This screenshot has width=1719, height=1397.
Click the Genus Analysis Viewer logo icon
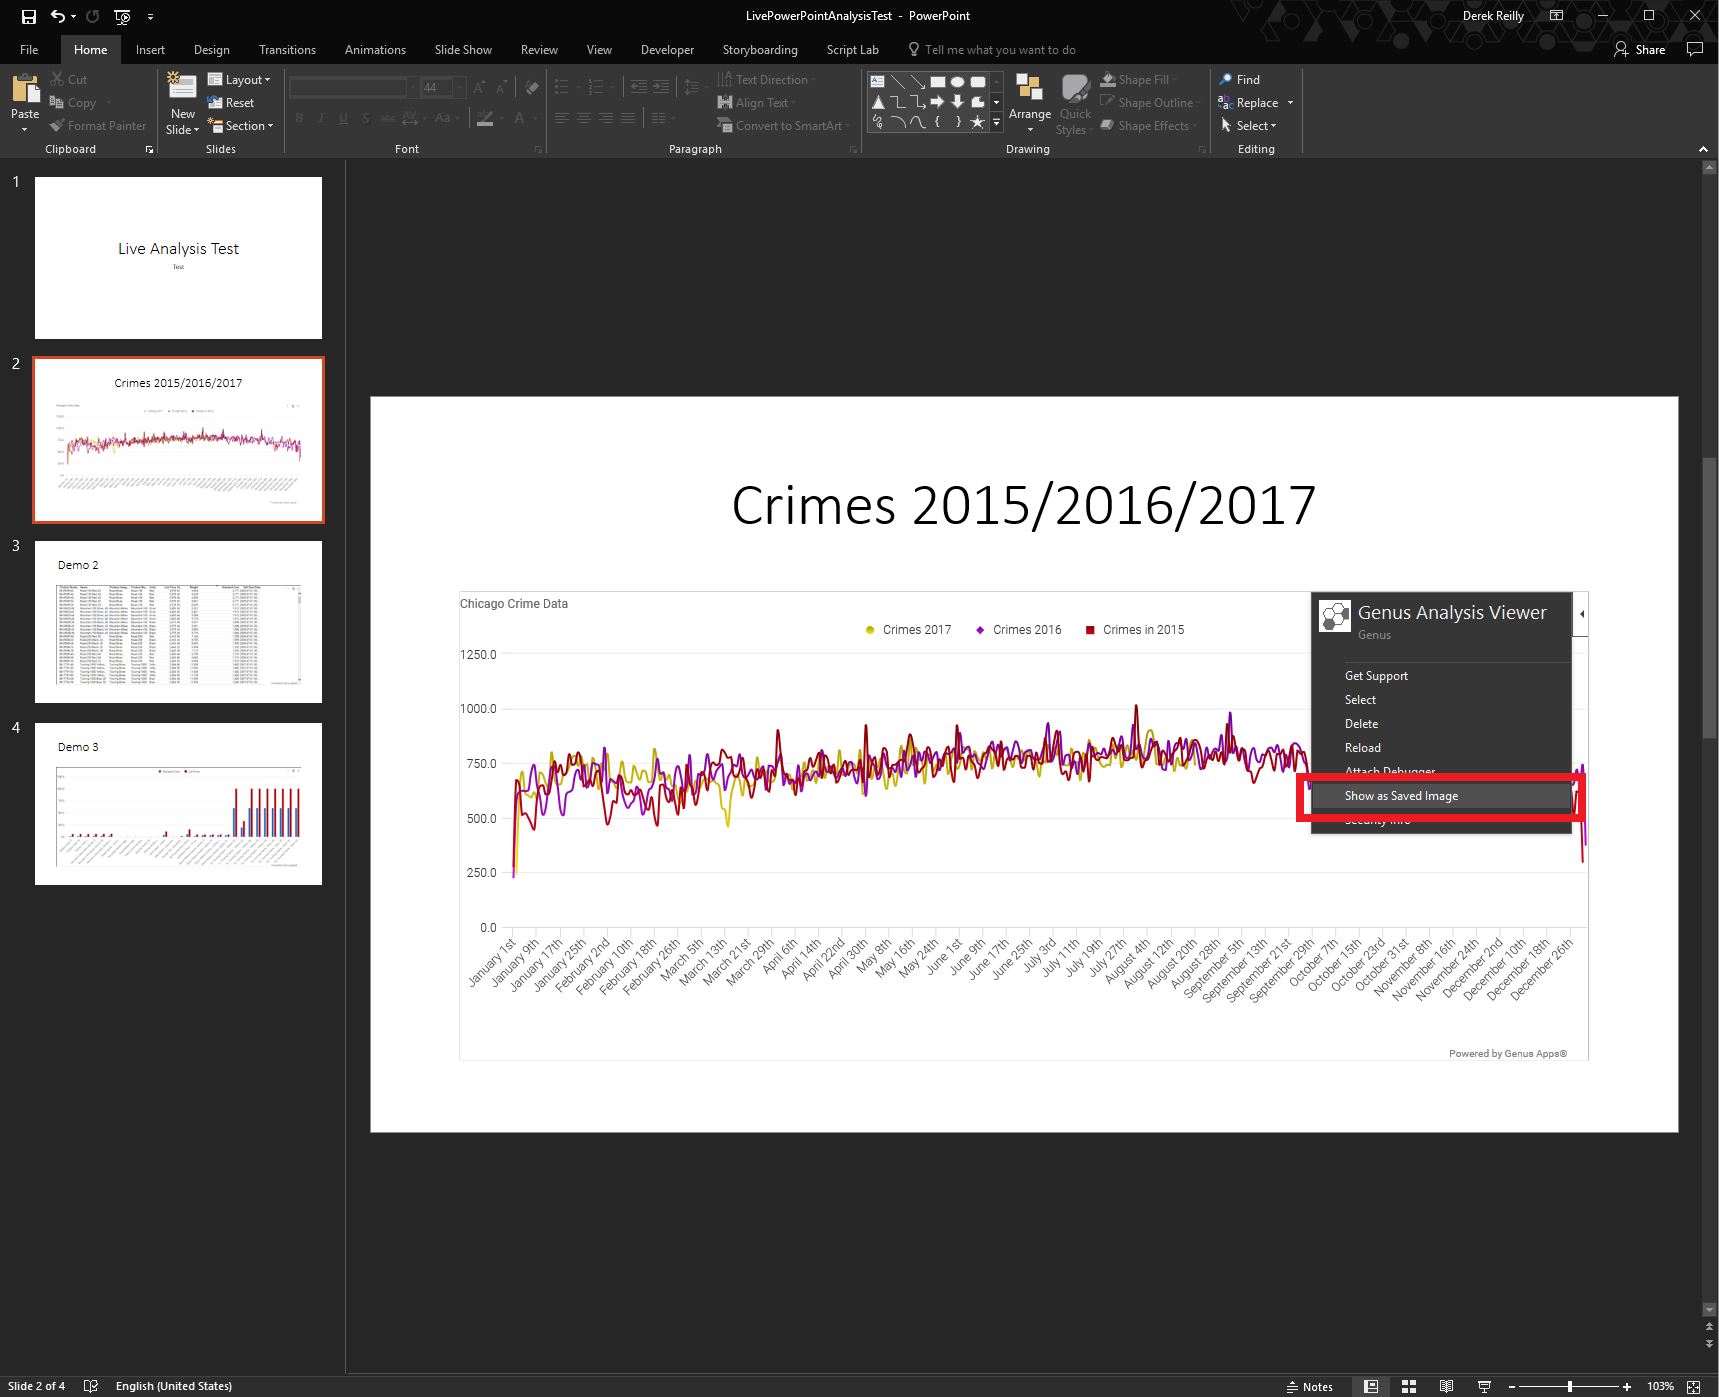click(1334, 616)
